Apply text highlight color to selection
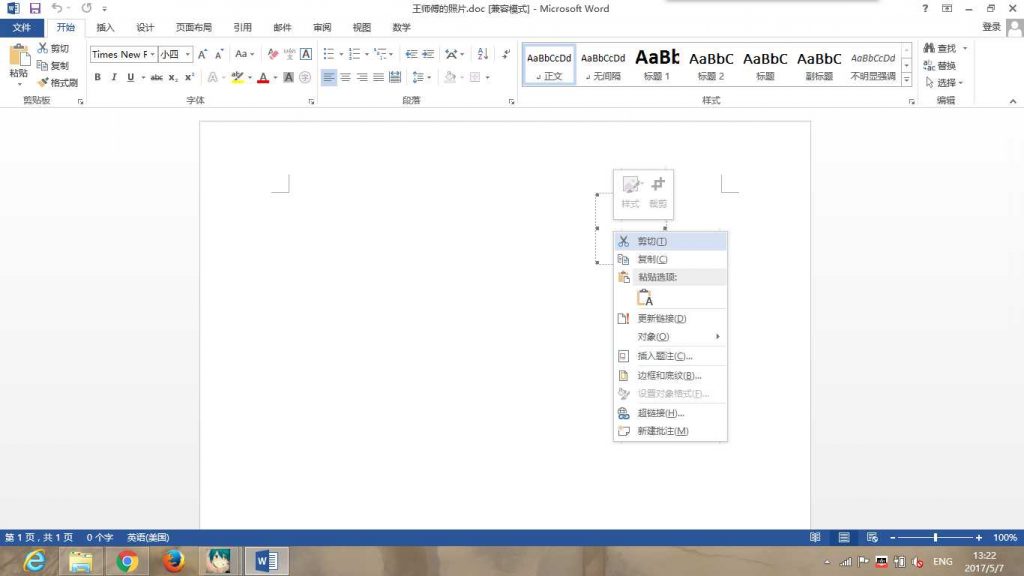The height and width of the screenshot is (576, 1024). click(237, 77)
